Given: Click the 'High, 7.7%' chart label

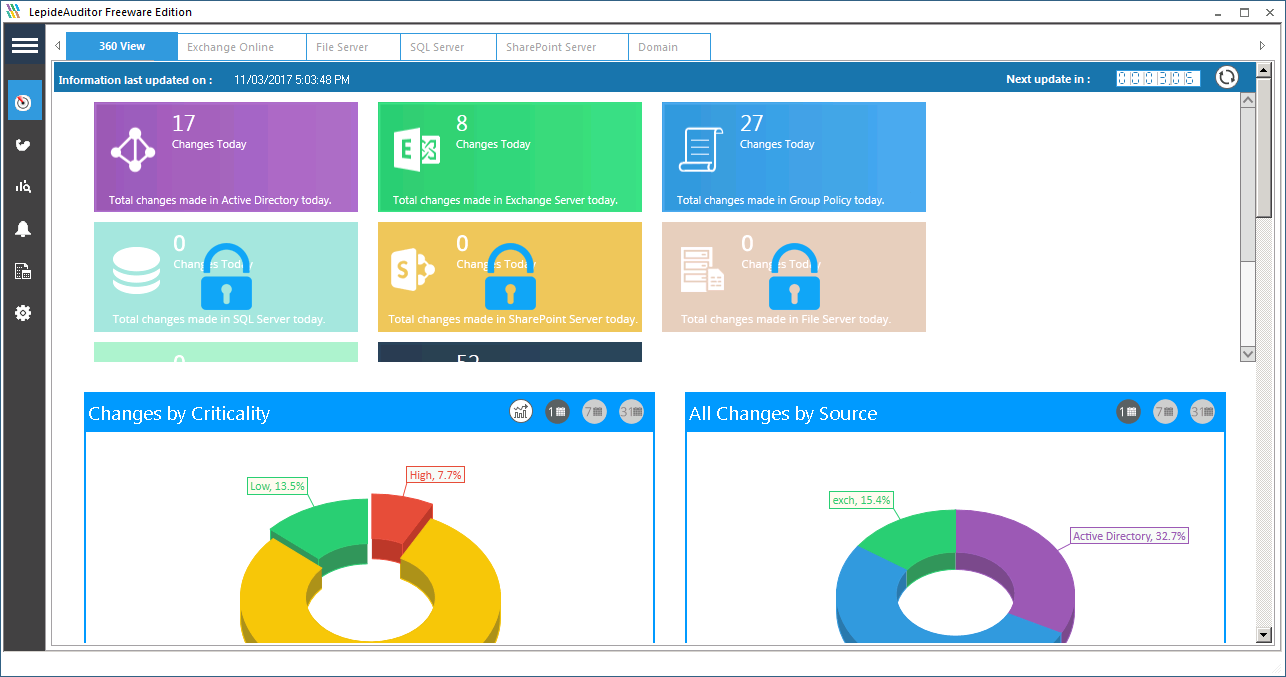Looking at the screenshot, I should [x=435, y=475].
